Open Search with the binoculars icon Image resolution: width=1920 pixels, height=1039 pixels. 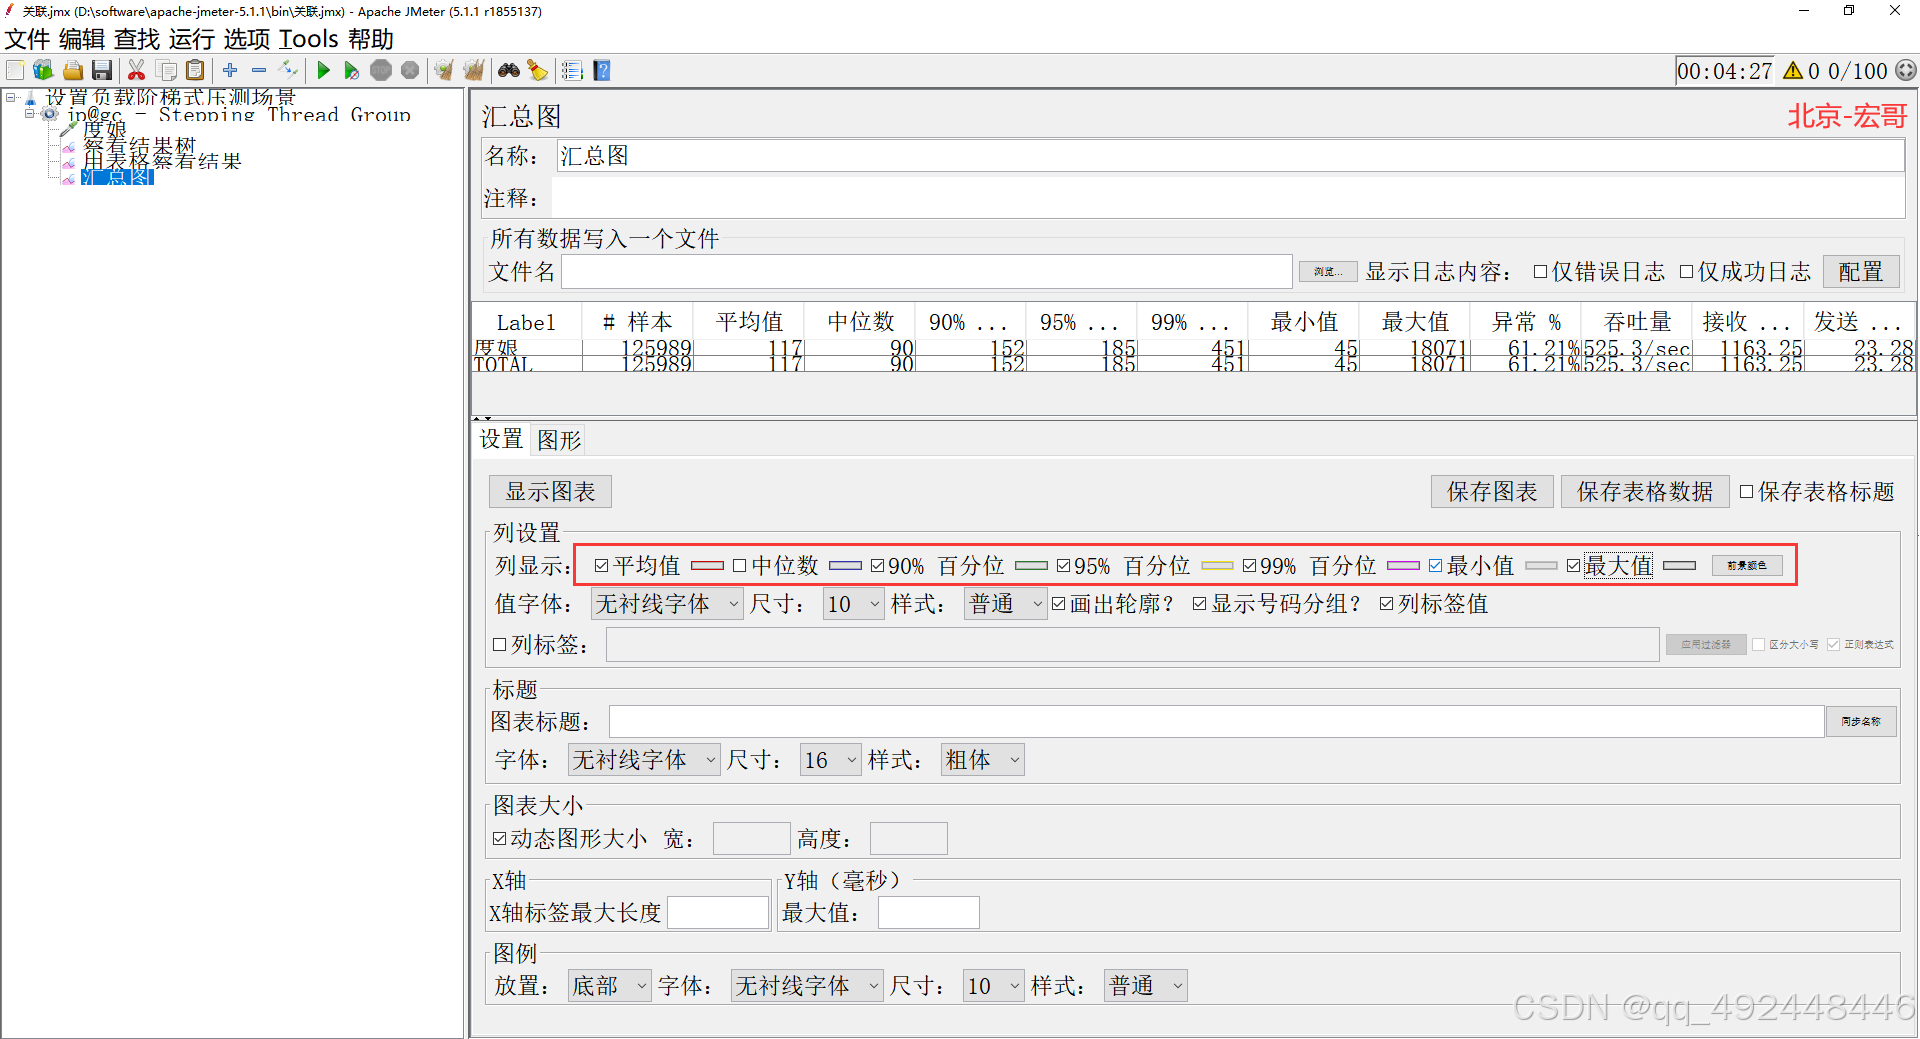[x=509, y=70]
